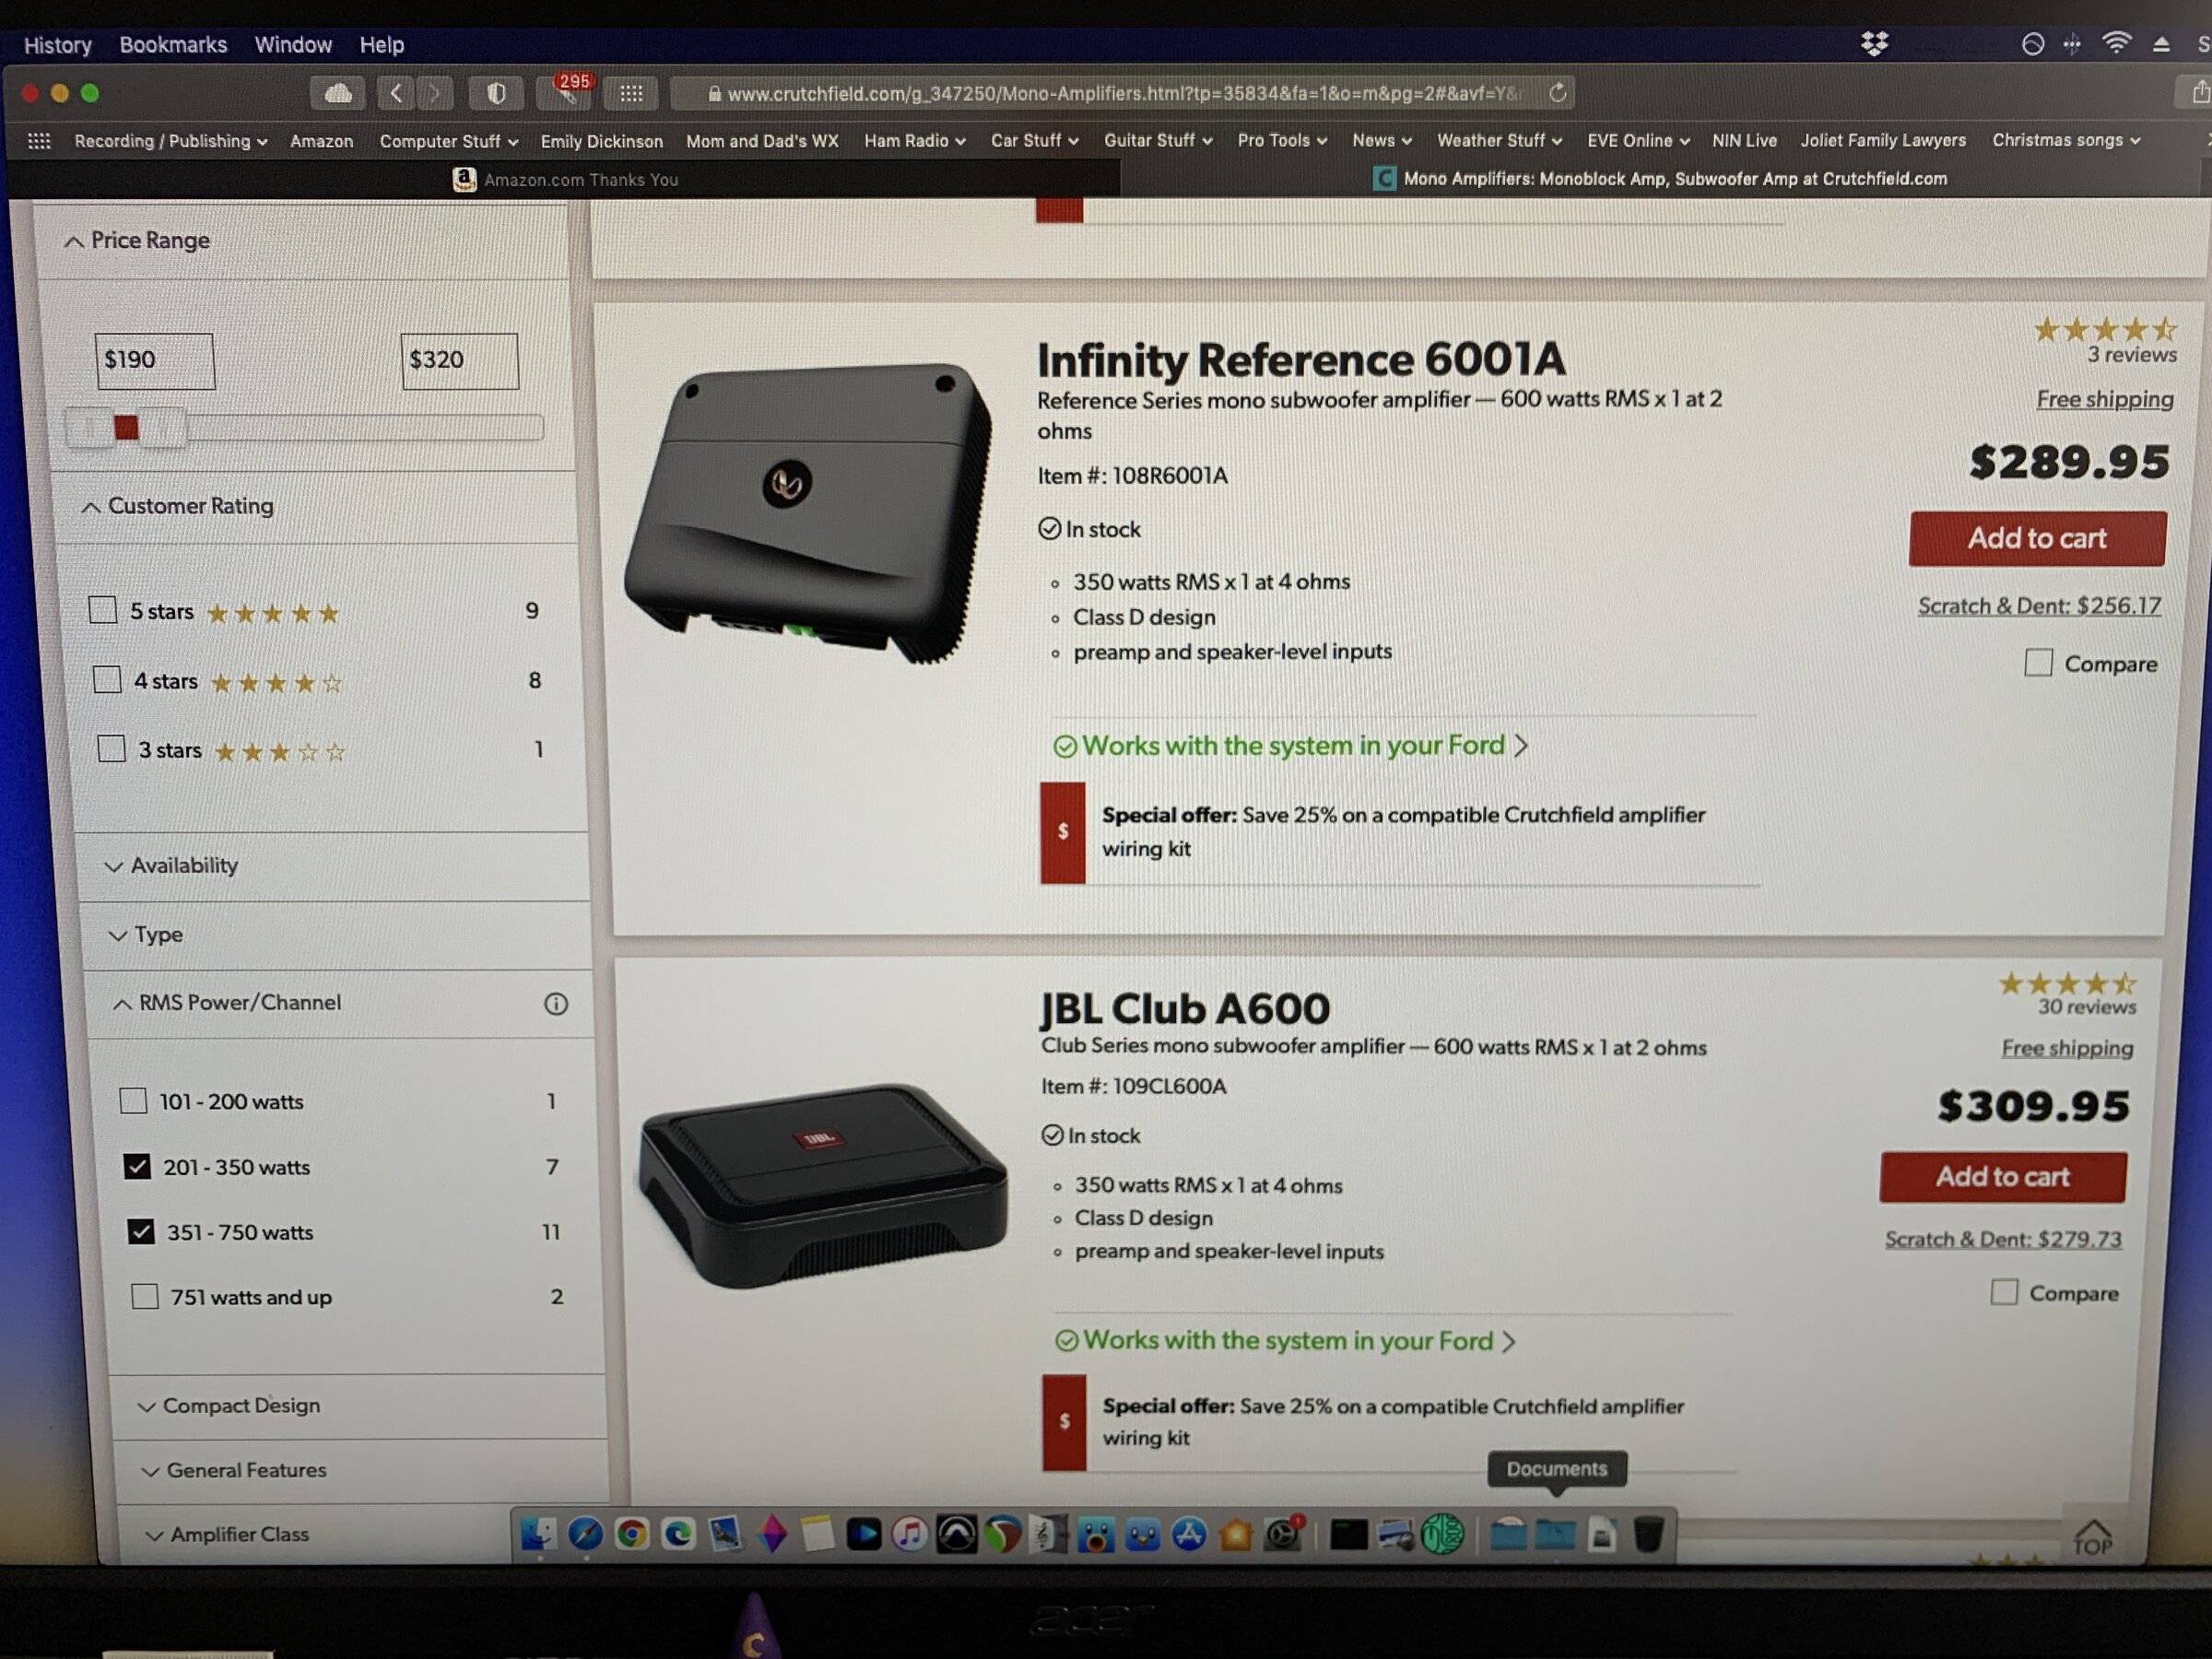Tick Compare for JBL Club A600
The width and height of the screenshot is (2212, 1659).
2004,1292
